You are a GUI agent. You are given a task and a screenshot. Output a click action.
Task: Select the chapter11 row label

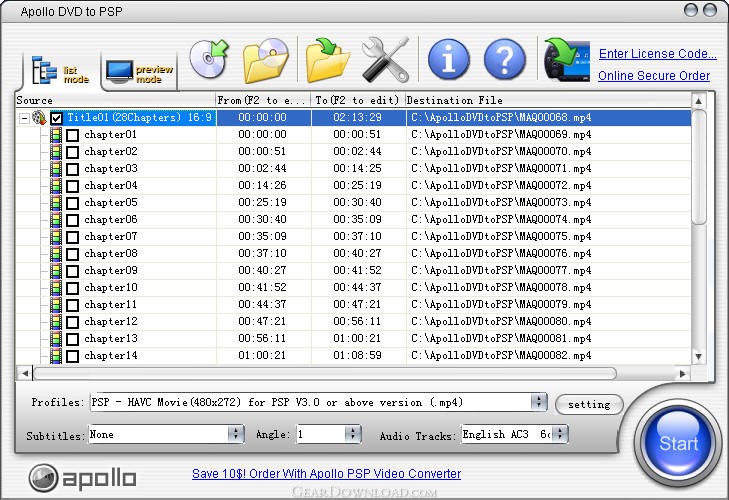(111, 305)
